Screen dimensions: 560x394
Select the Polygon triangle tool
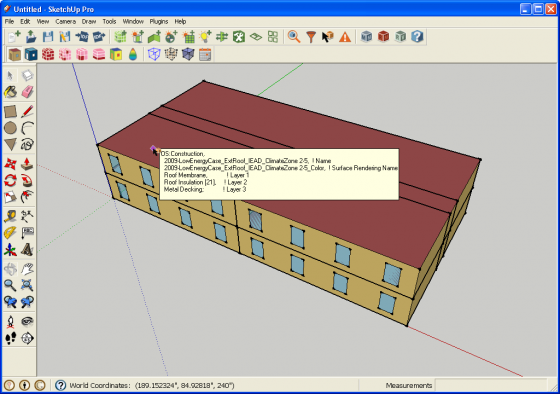(10, 144)
